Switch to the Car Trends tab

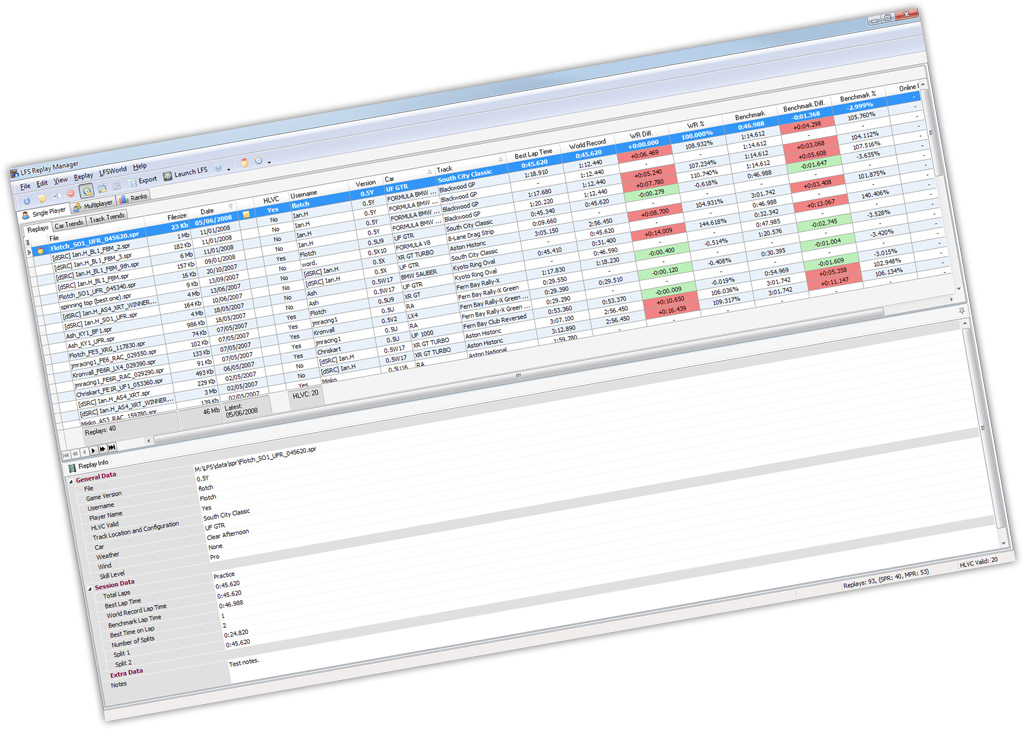click(x=69, y=224)
